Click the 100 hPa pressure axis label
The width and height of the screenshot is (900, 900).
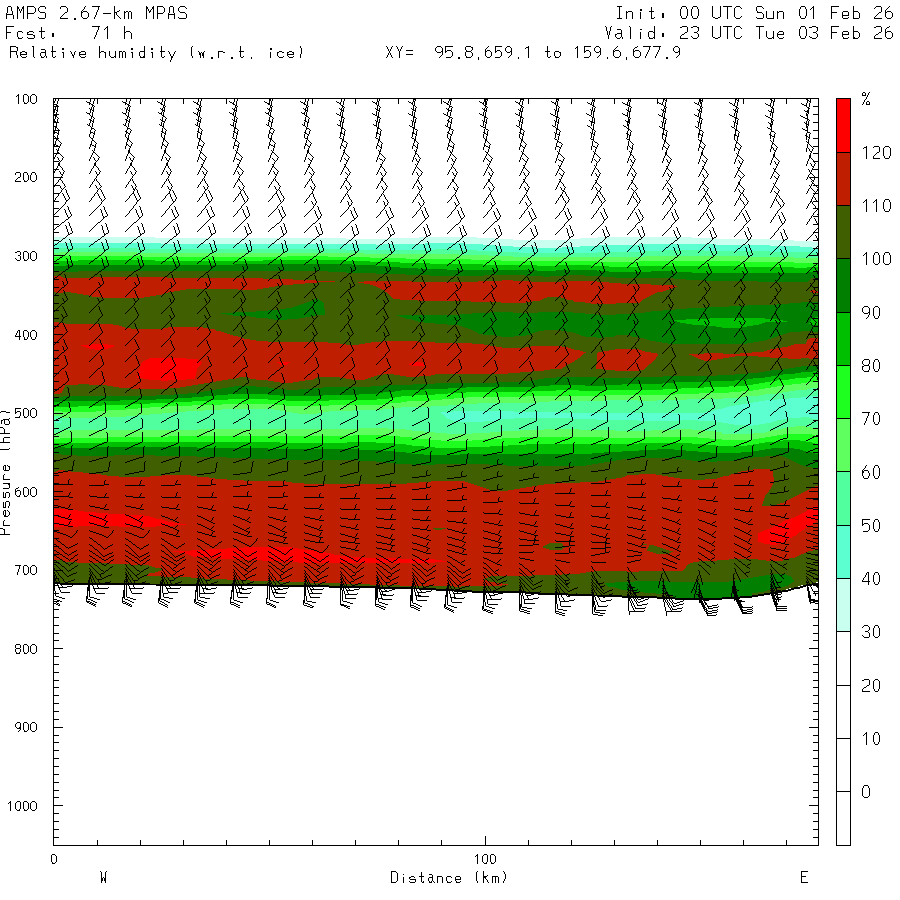click(x=26, y=99)
